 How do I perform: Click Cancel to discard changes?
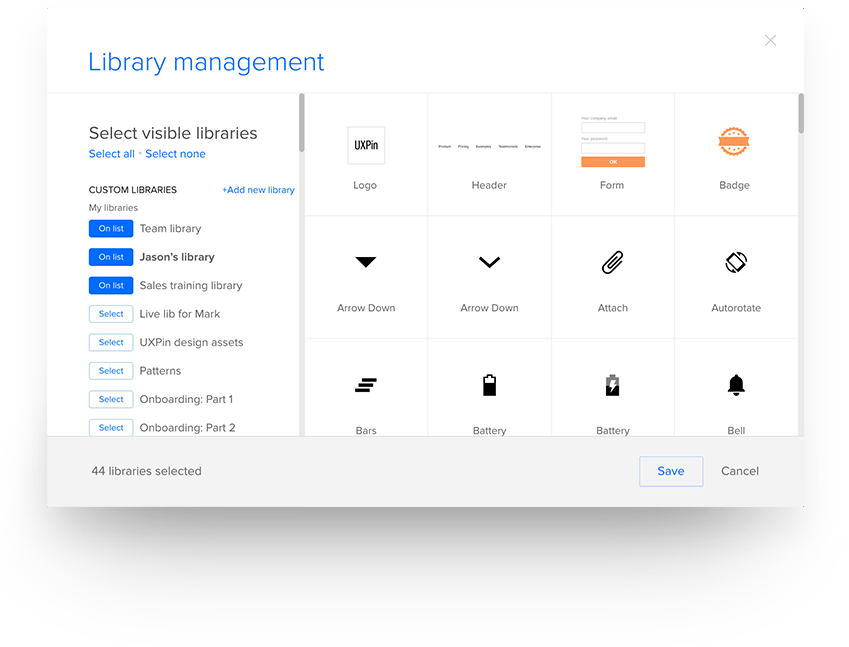pos(740,471)
